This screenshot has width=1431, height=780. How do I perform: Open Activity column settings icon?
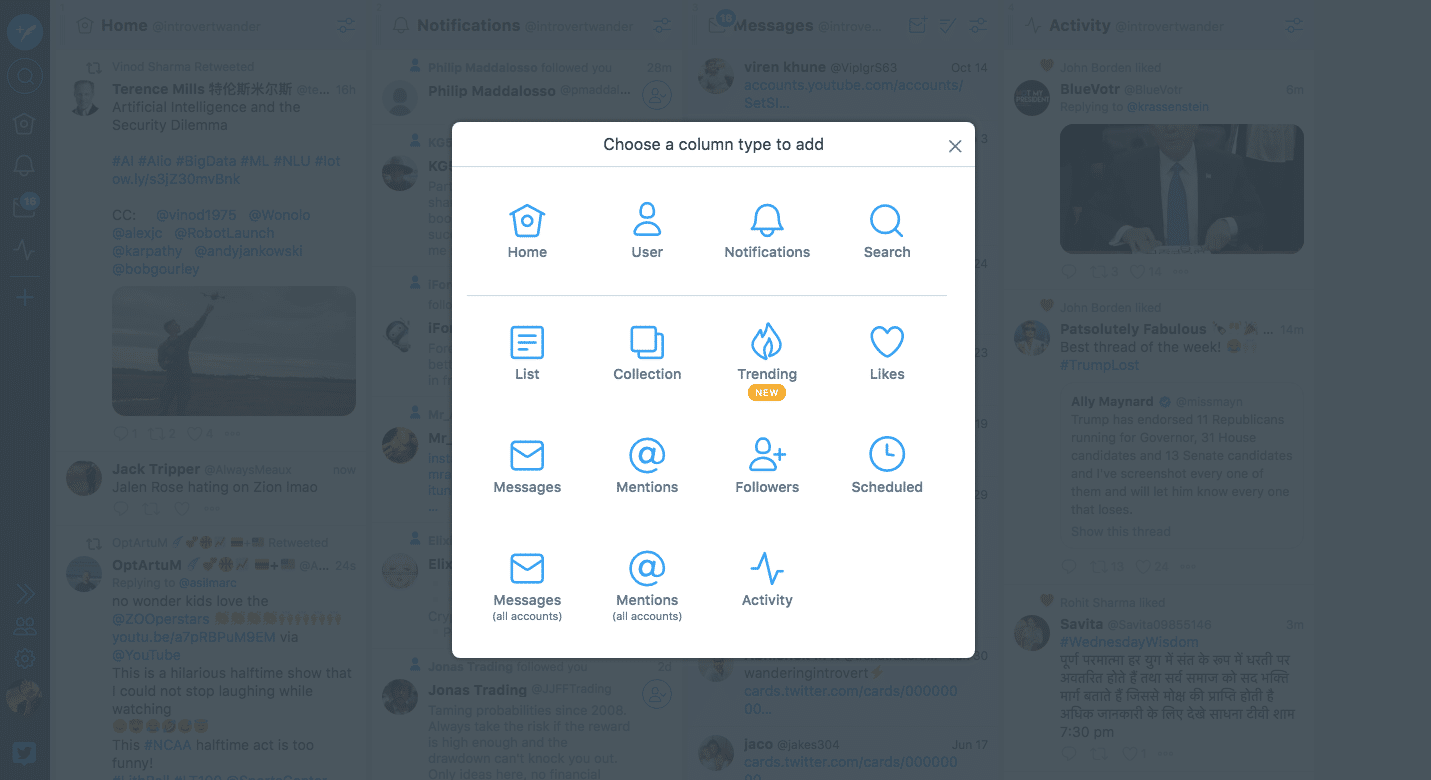coord(1293,26)
